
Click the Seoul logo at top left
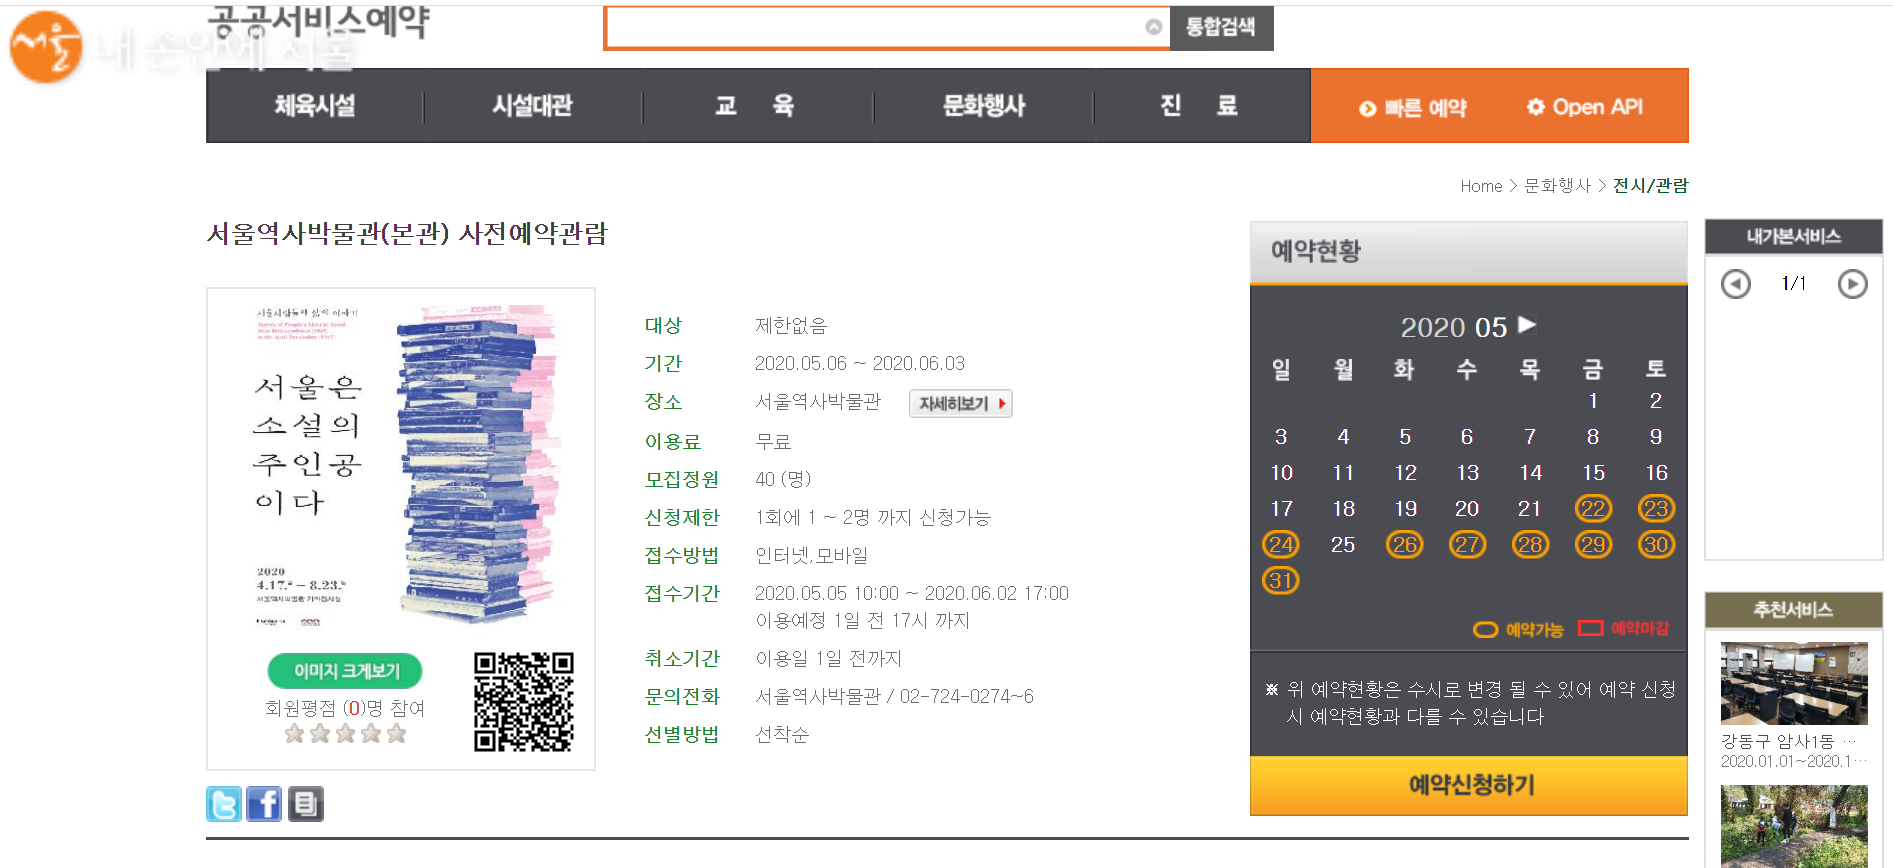(x=46, y=46)
